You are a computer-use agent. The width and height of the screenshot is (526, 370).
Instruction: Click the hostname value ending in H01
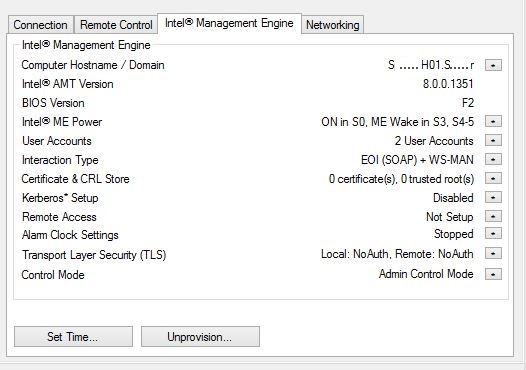coord(431,65)
